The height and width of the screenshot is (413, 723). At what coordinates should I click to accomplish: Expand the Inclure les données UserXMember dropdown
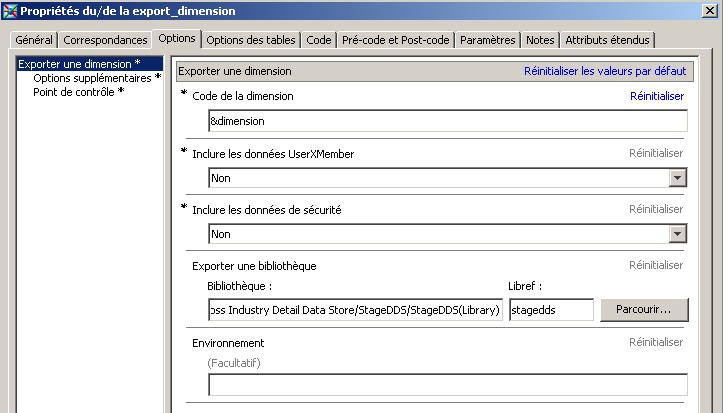[x=678, y=178]
